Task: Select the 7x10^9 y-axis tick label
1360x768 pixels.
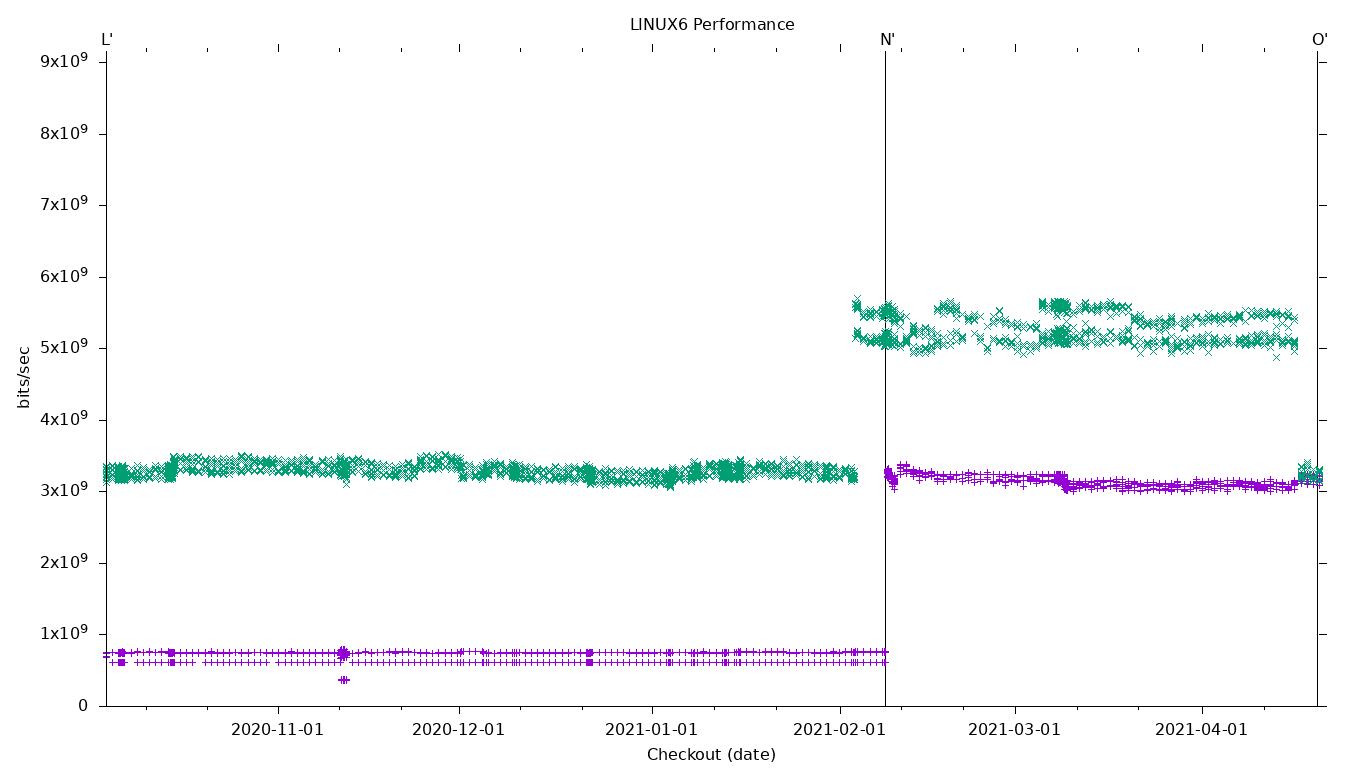Action: tap(64, 203)
